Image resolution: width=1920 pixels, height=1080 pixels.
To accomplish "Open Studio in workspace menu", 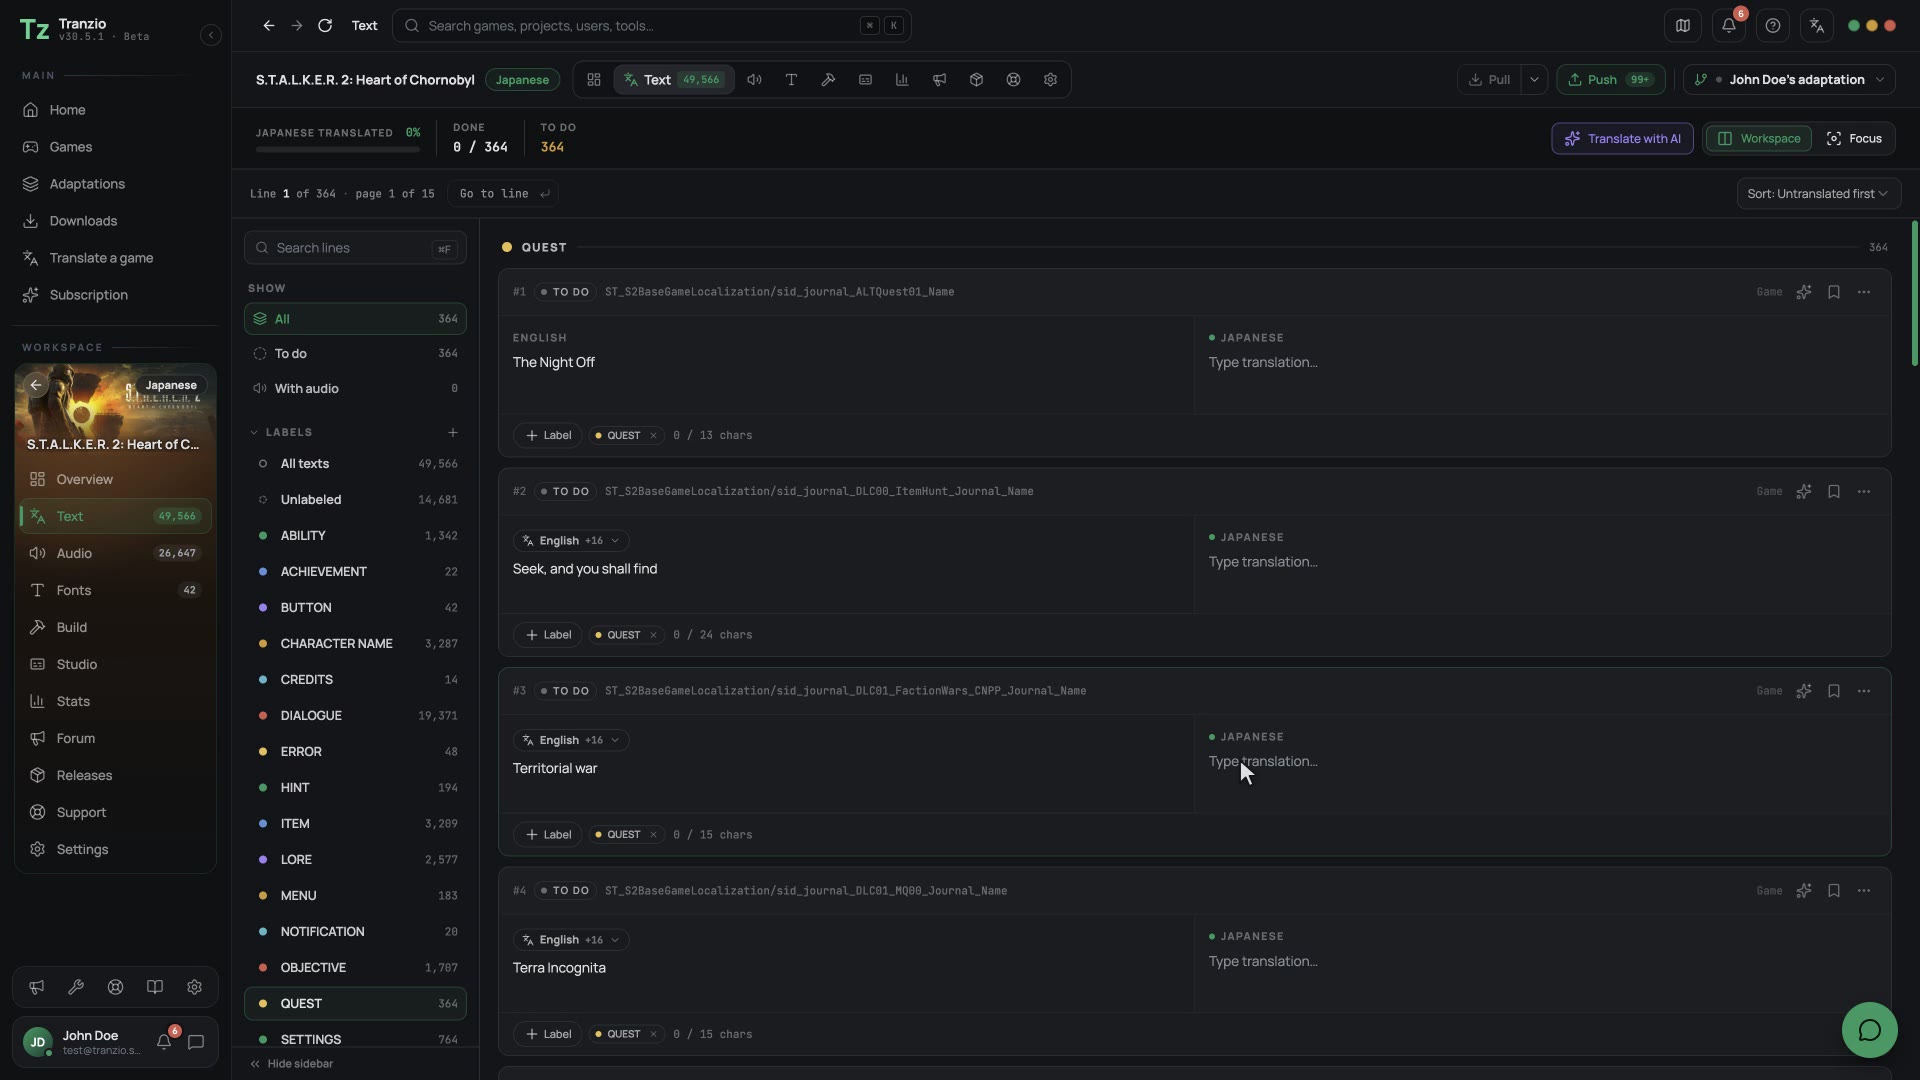I will pyautogui.click(x=115, y=664).
